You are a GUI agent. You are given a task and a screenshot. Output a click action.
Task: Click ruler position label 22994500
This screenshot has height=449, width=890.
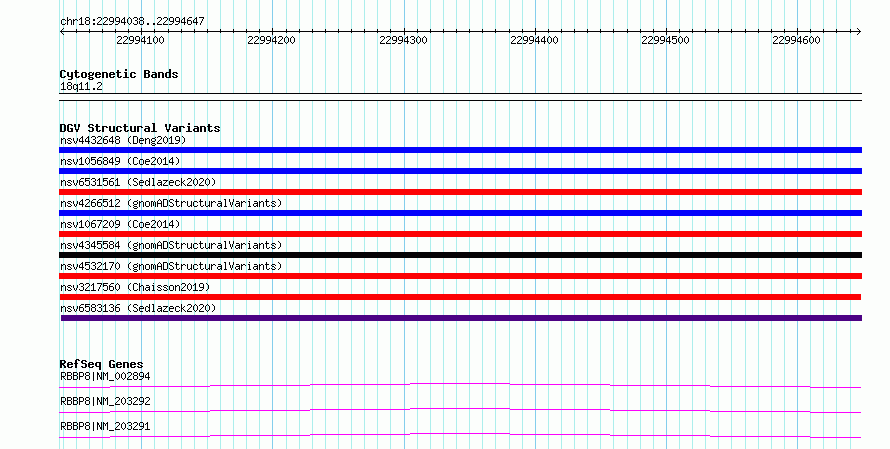click(x=665, y=40)
